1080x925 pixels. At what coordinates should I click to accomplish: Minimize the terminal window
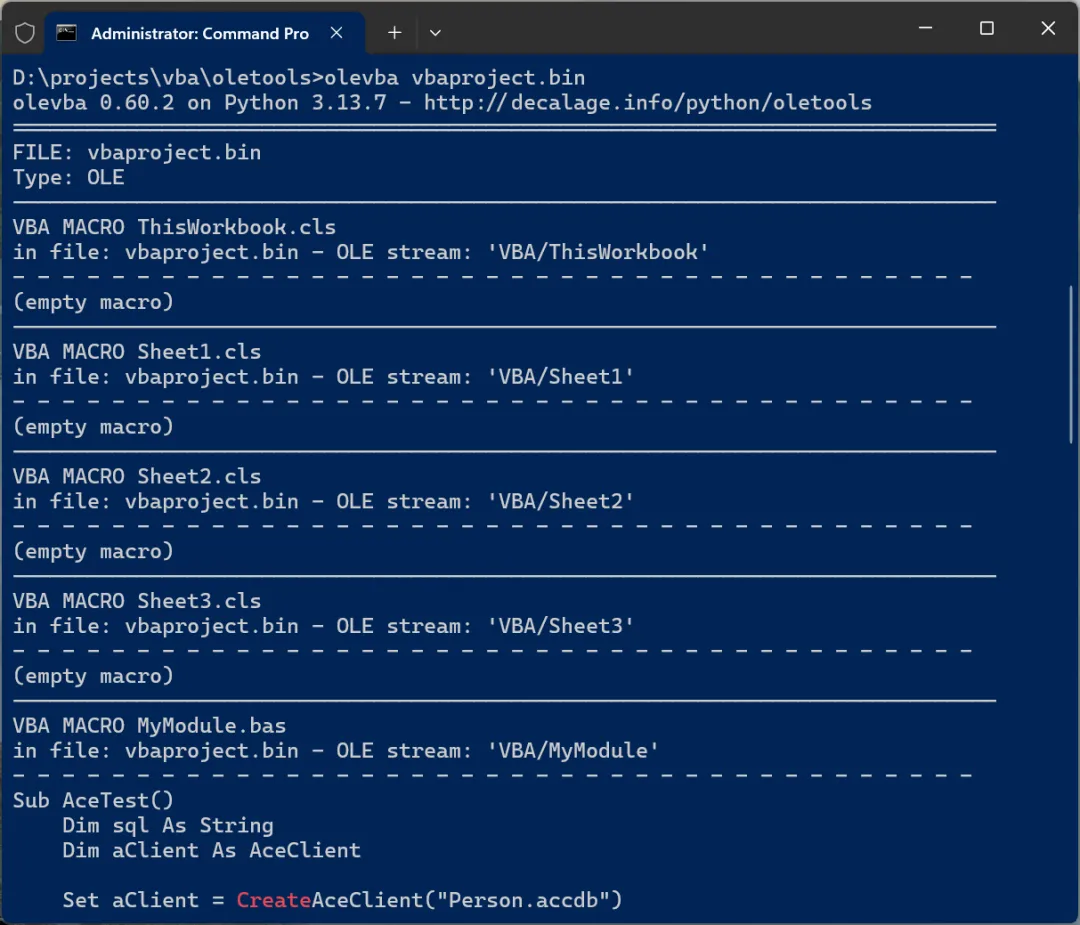click(x=925, y=29)
